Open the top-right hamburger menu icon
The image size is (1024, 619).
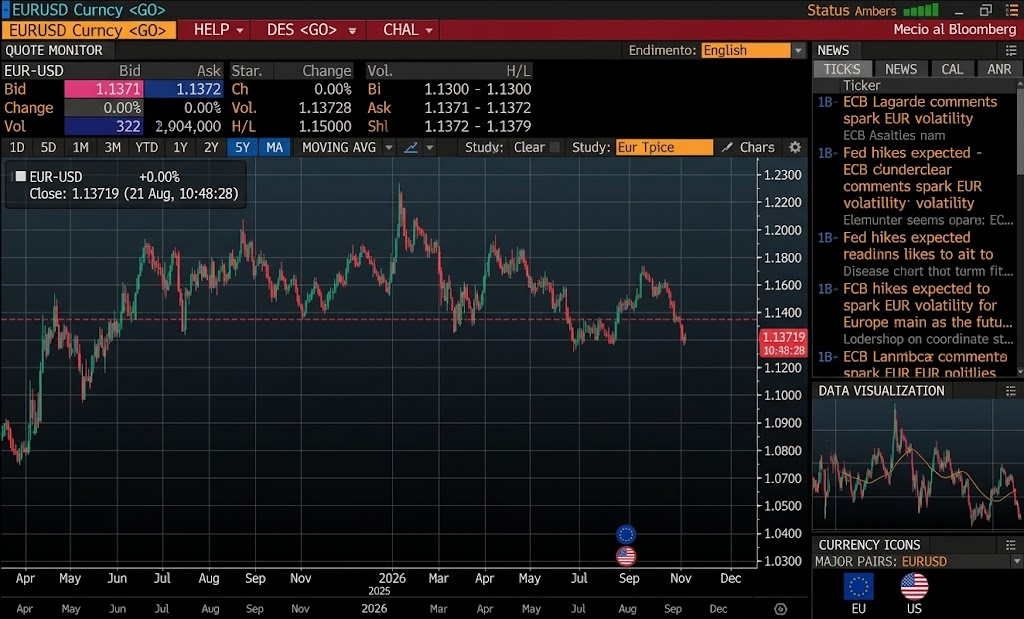click(x=1011, y=10)
